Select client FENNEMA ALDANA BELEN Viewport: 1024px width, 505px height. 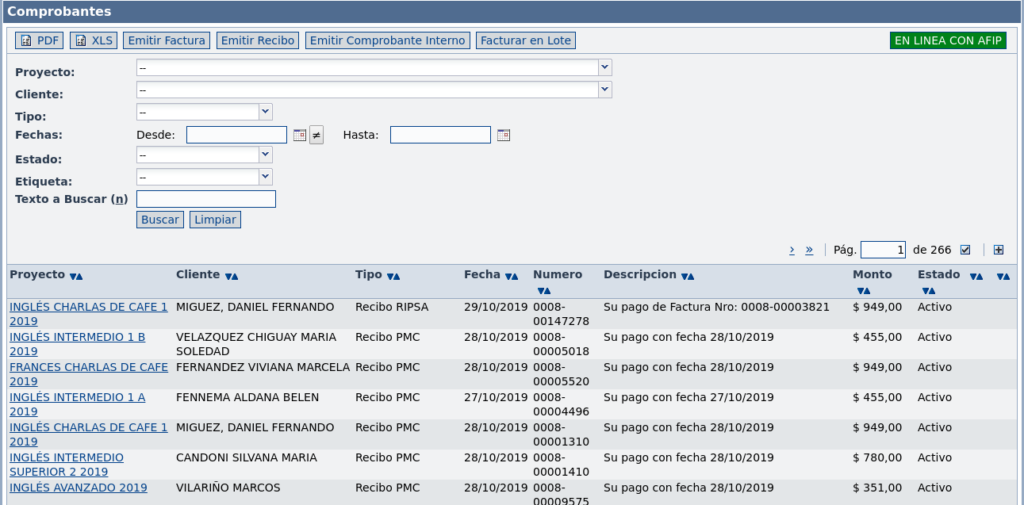(x=248, y=397)
